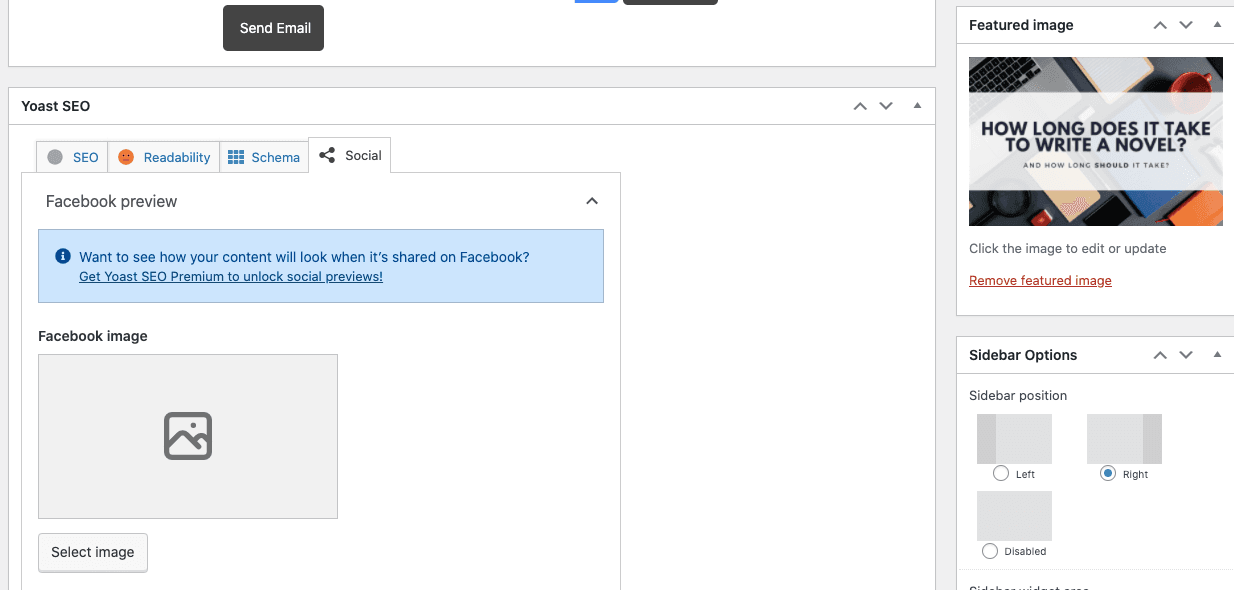Move Featured image panel down
The width and height of the screenshot is (1234, 590).
point(1186,25)
